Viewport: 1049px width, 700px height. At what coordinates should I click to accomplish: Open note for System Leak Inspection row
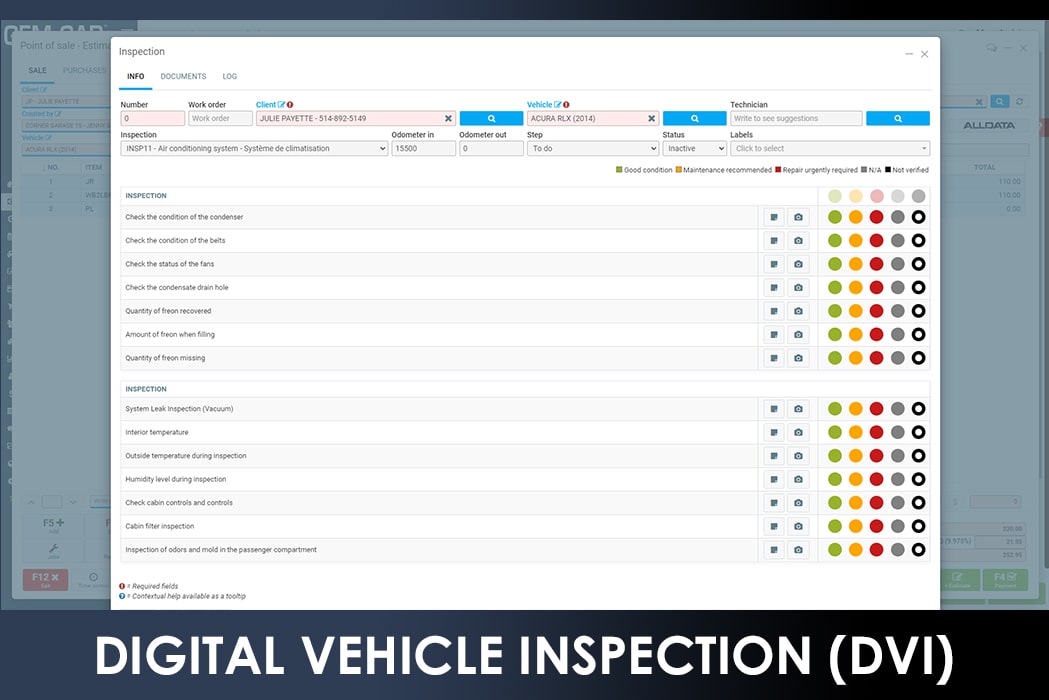coord(774,409)
